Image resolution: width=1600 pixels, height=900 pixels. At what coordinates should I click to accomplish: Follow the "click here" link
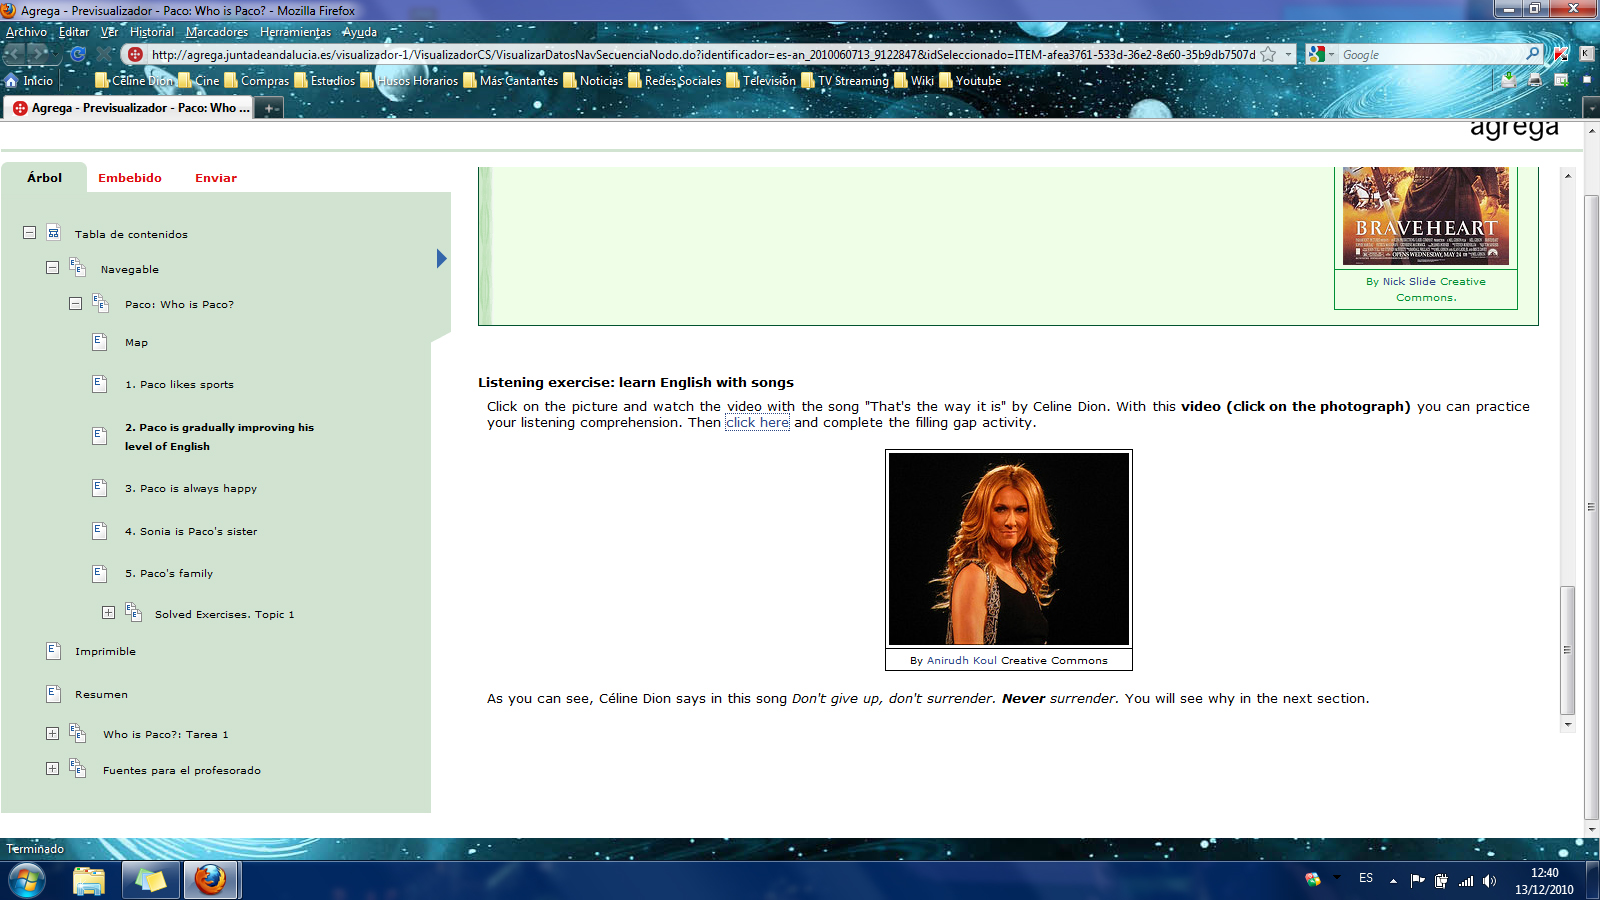[757, 423]
